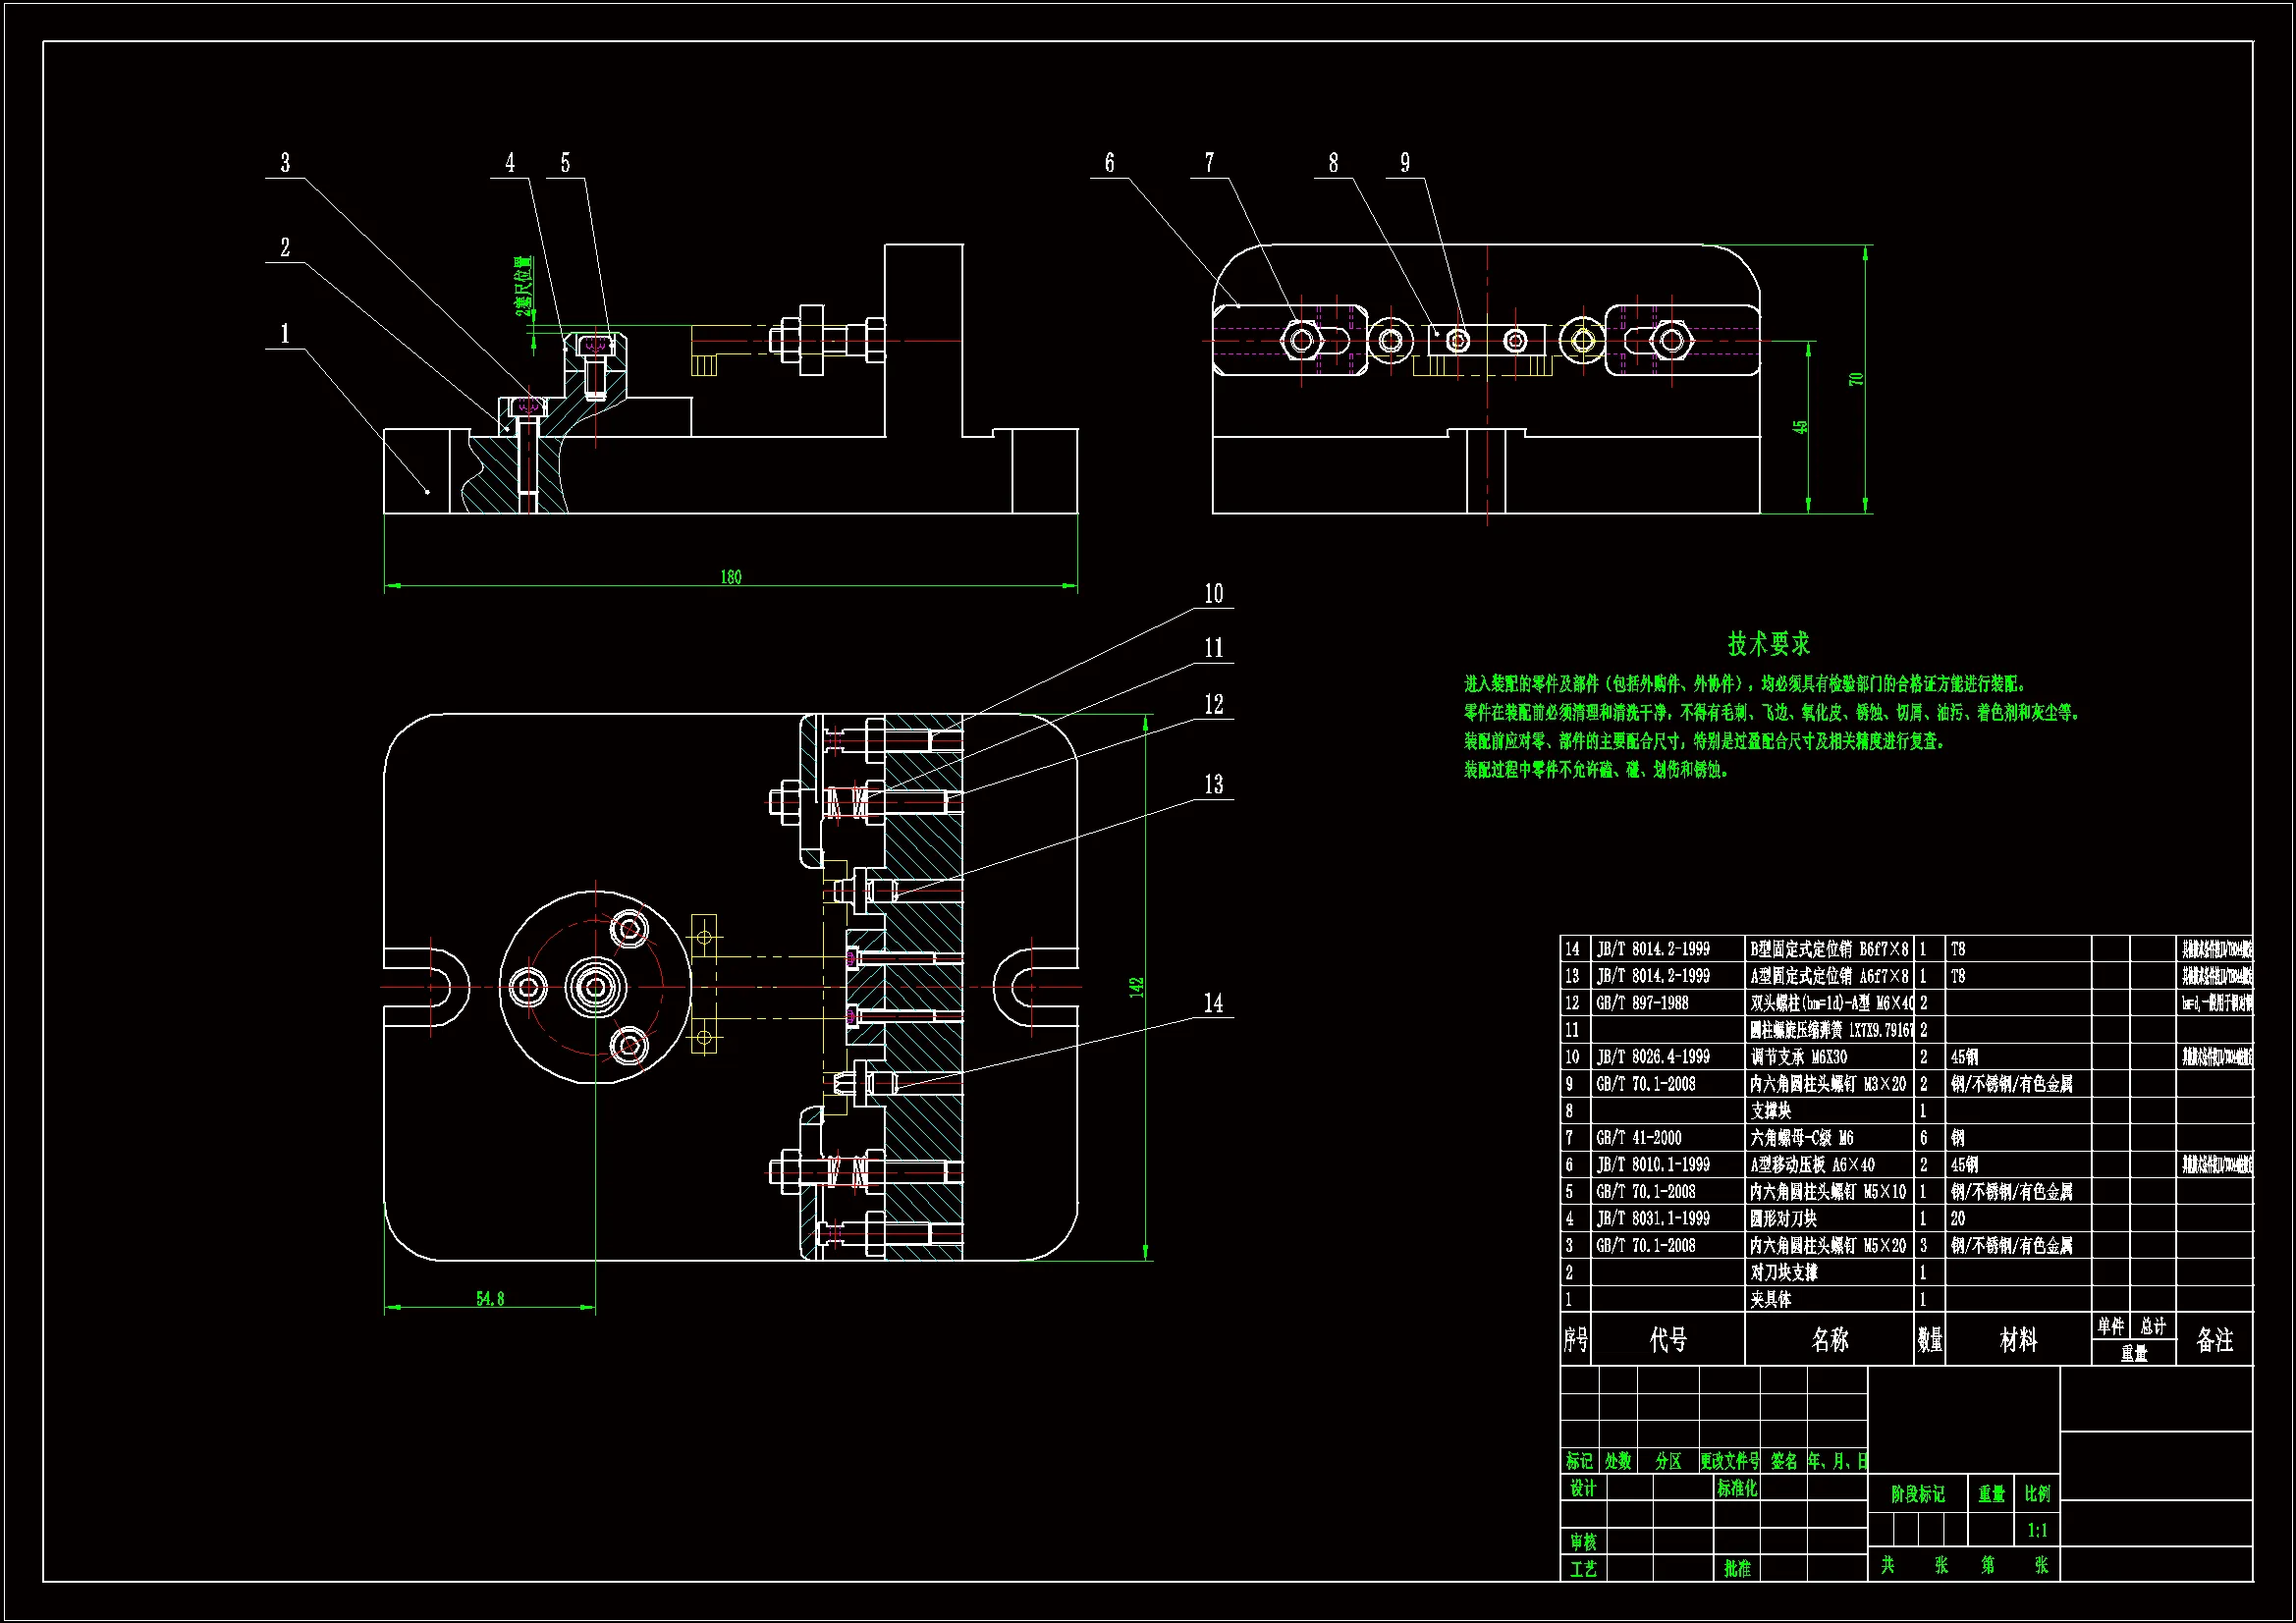This screenshot has width=2296, height=1623.
Task: Select the 70 height dimension text
Action: 1856,379
